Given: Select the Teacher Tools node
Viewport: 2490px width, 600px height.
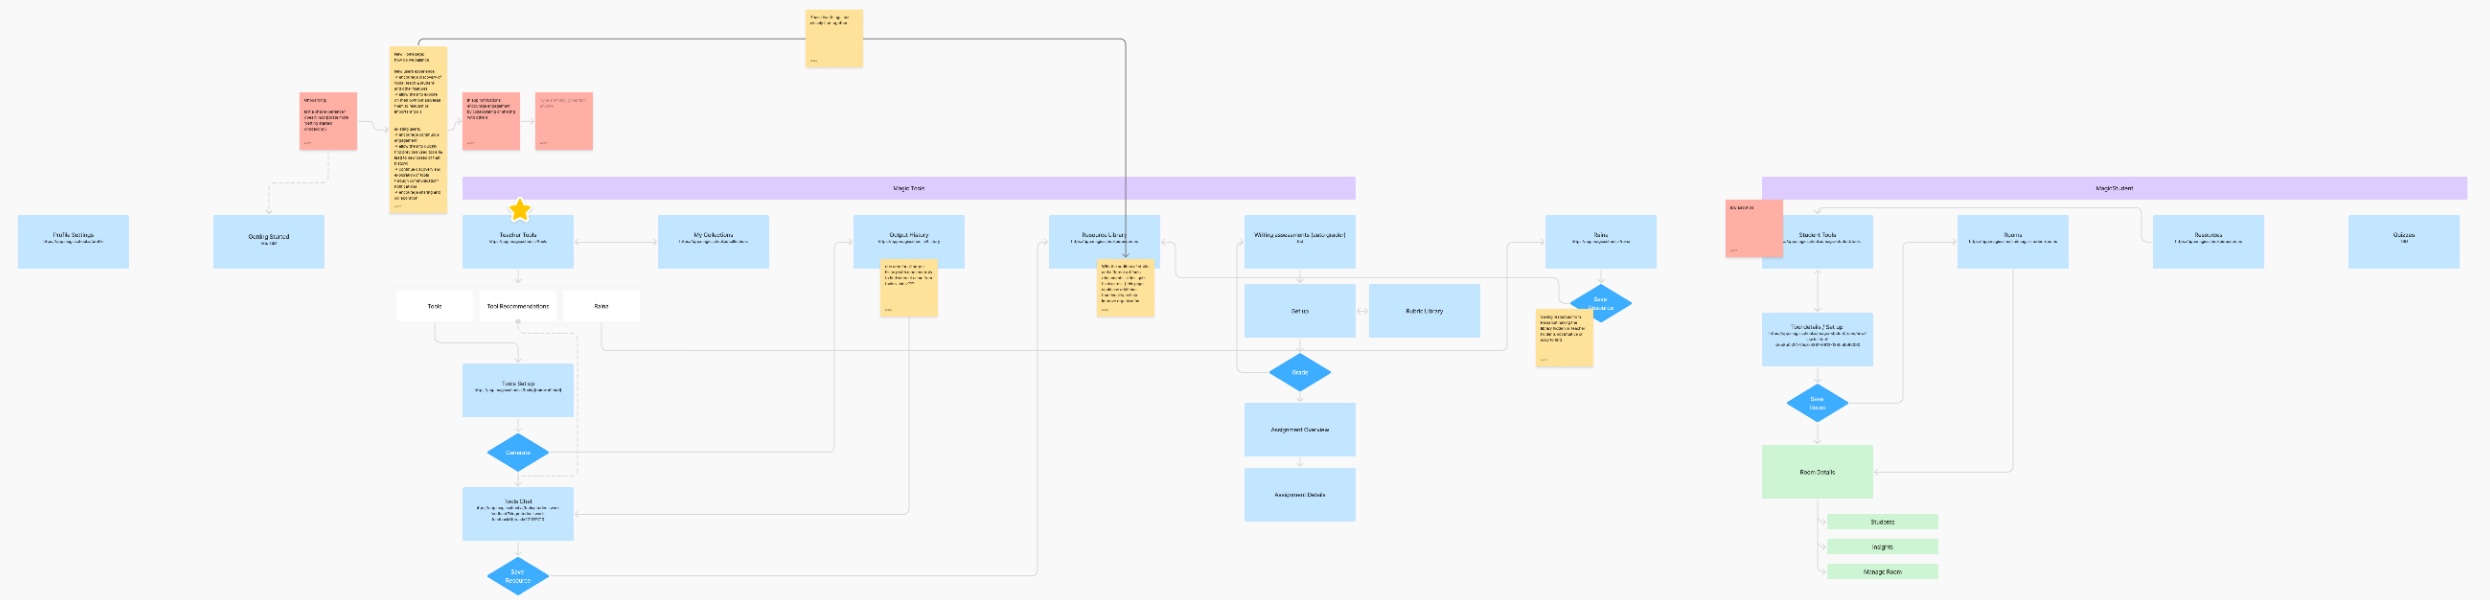Looking at the screenshot, I should pyautogui.click(x=518, y=241).
